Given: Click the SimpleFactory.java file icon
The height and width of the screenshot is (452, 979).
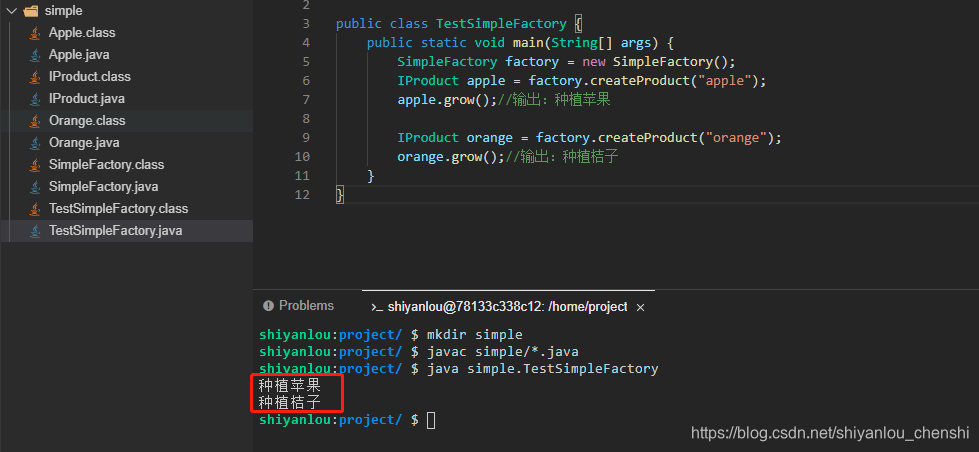Looking at the screenshot, I should 35,187.
